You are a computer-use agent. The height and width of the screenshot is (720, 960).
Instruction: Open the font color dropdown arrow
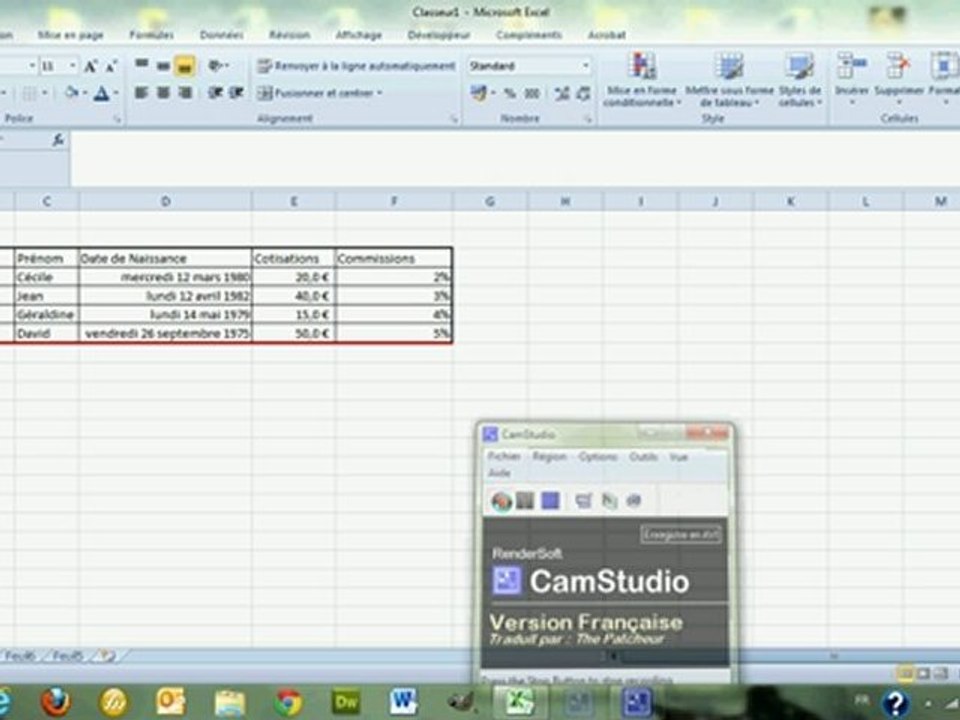(x=116, y=93)
